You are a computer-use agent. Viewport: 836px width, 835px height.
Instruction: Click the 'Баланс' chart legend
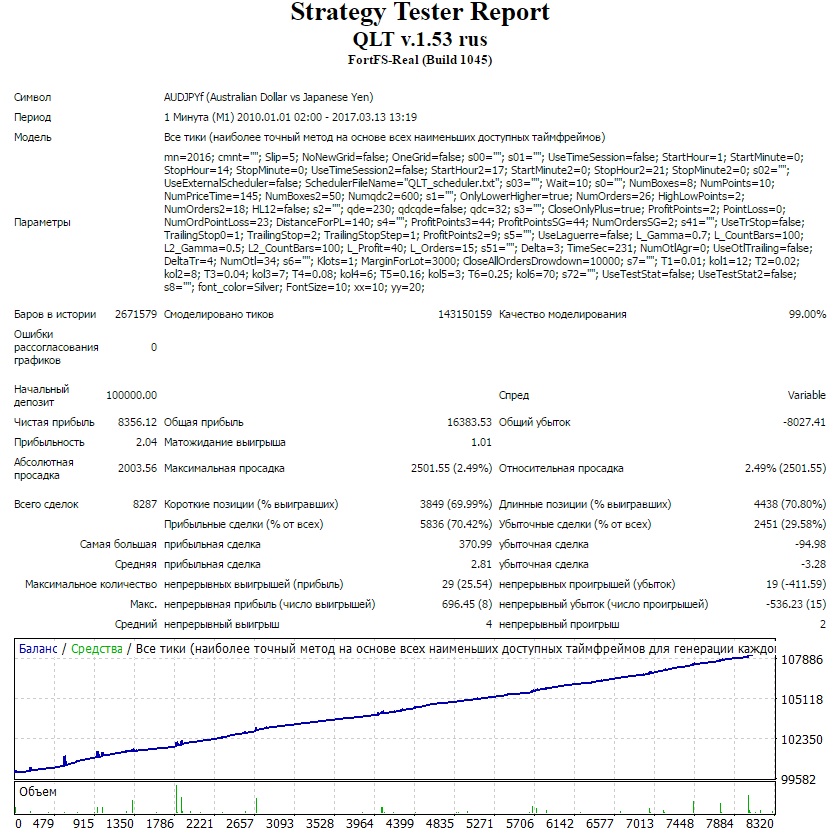tap(38, 649)
